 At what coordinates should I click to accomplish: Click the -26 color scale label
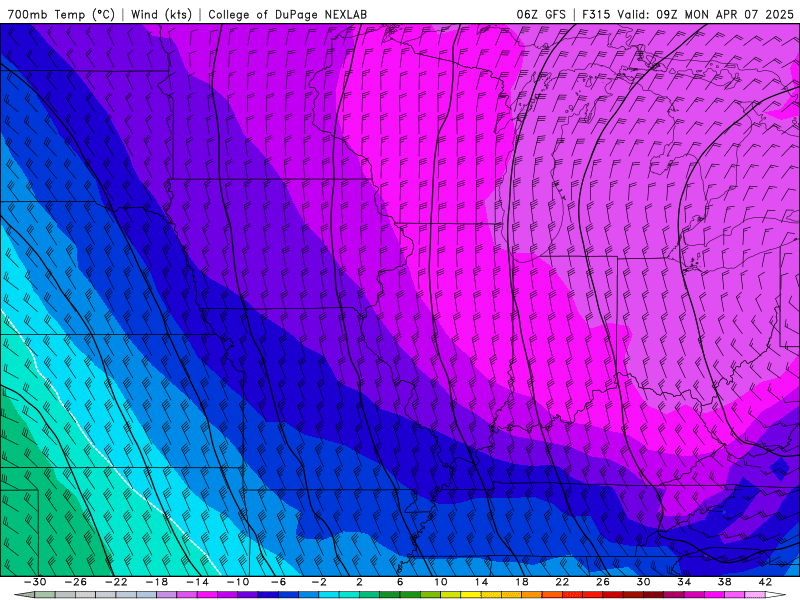tap(76, 582)
